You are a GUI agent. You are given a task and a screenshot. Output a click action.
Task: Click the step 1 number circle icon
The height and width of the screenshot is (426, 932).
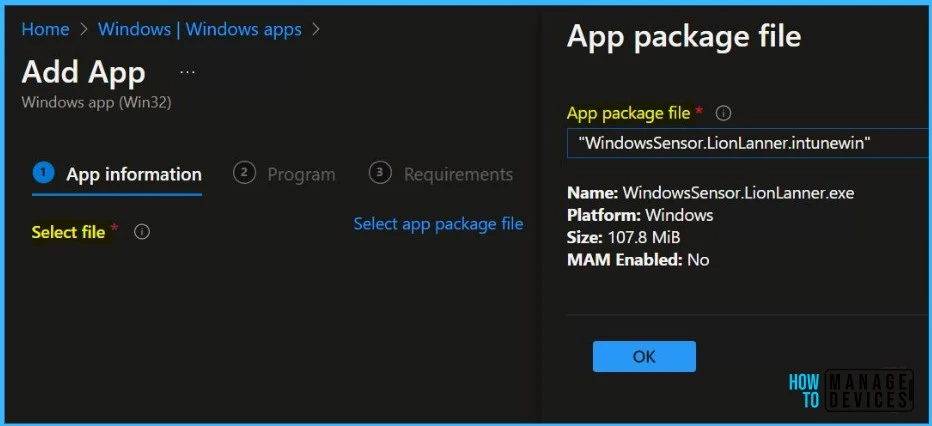click(x=43, y=173)
